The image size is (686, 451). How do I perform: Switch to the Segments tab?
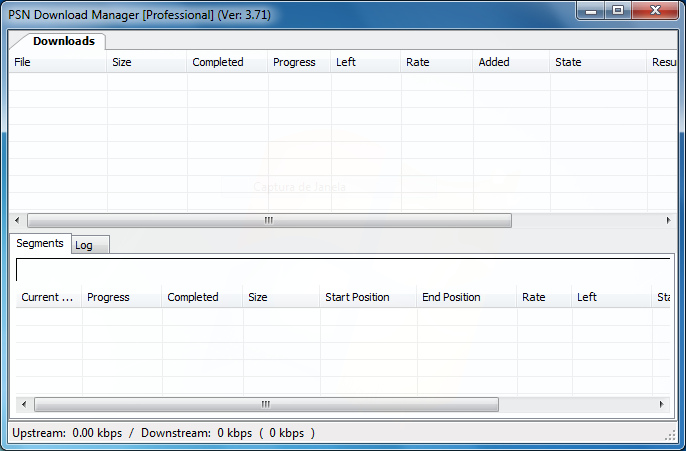(40, 243)
